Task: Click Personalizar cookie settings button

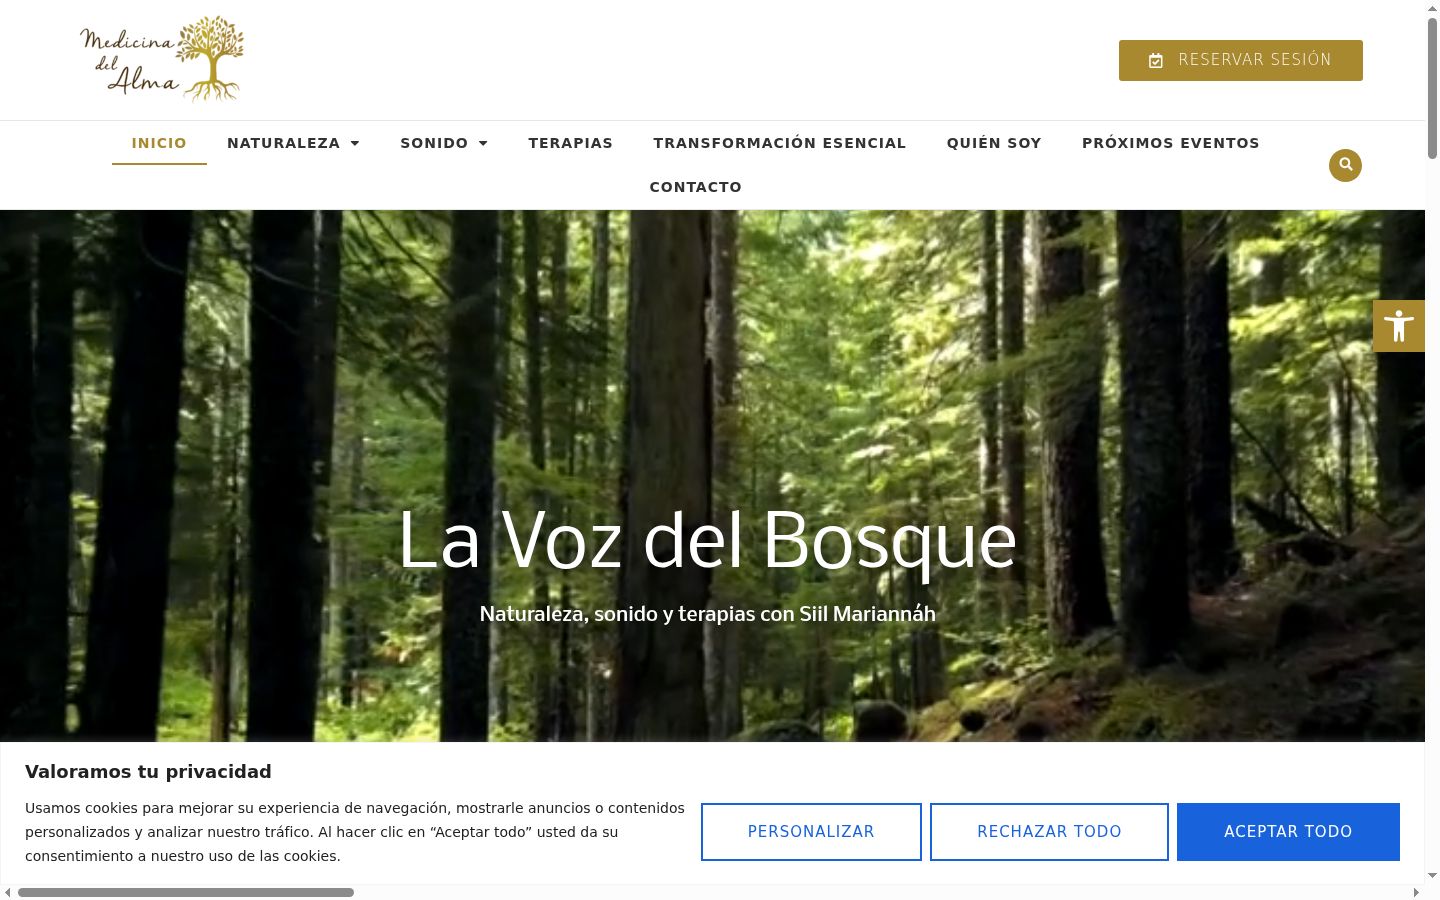Action: click(811, 832)
